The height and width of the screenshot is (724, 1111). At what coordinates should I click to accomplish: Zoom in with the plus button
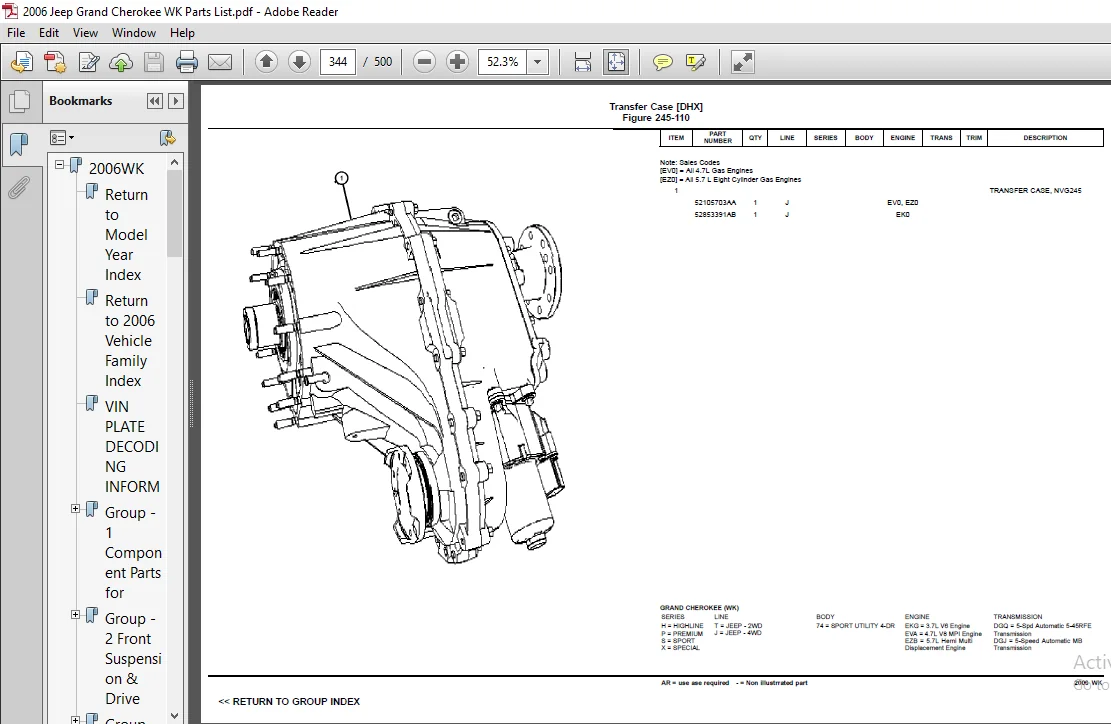(x=457, y=62)
